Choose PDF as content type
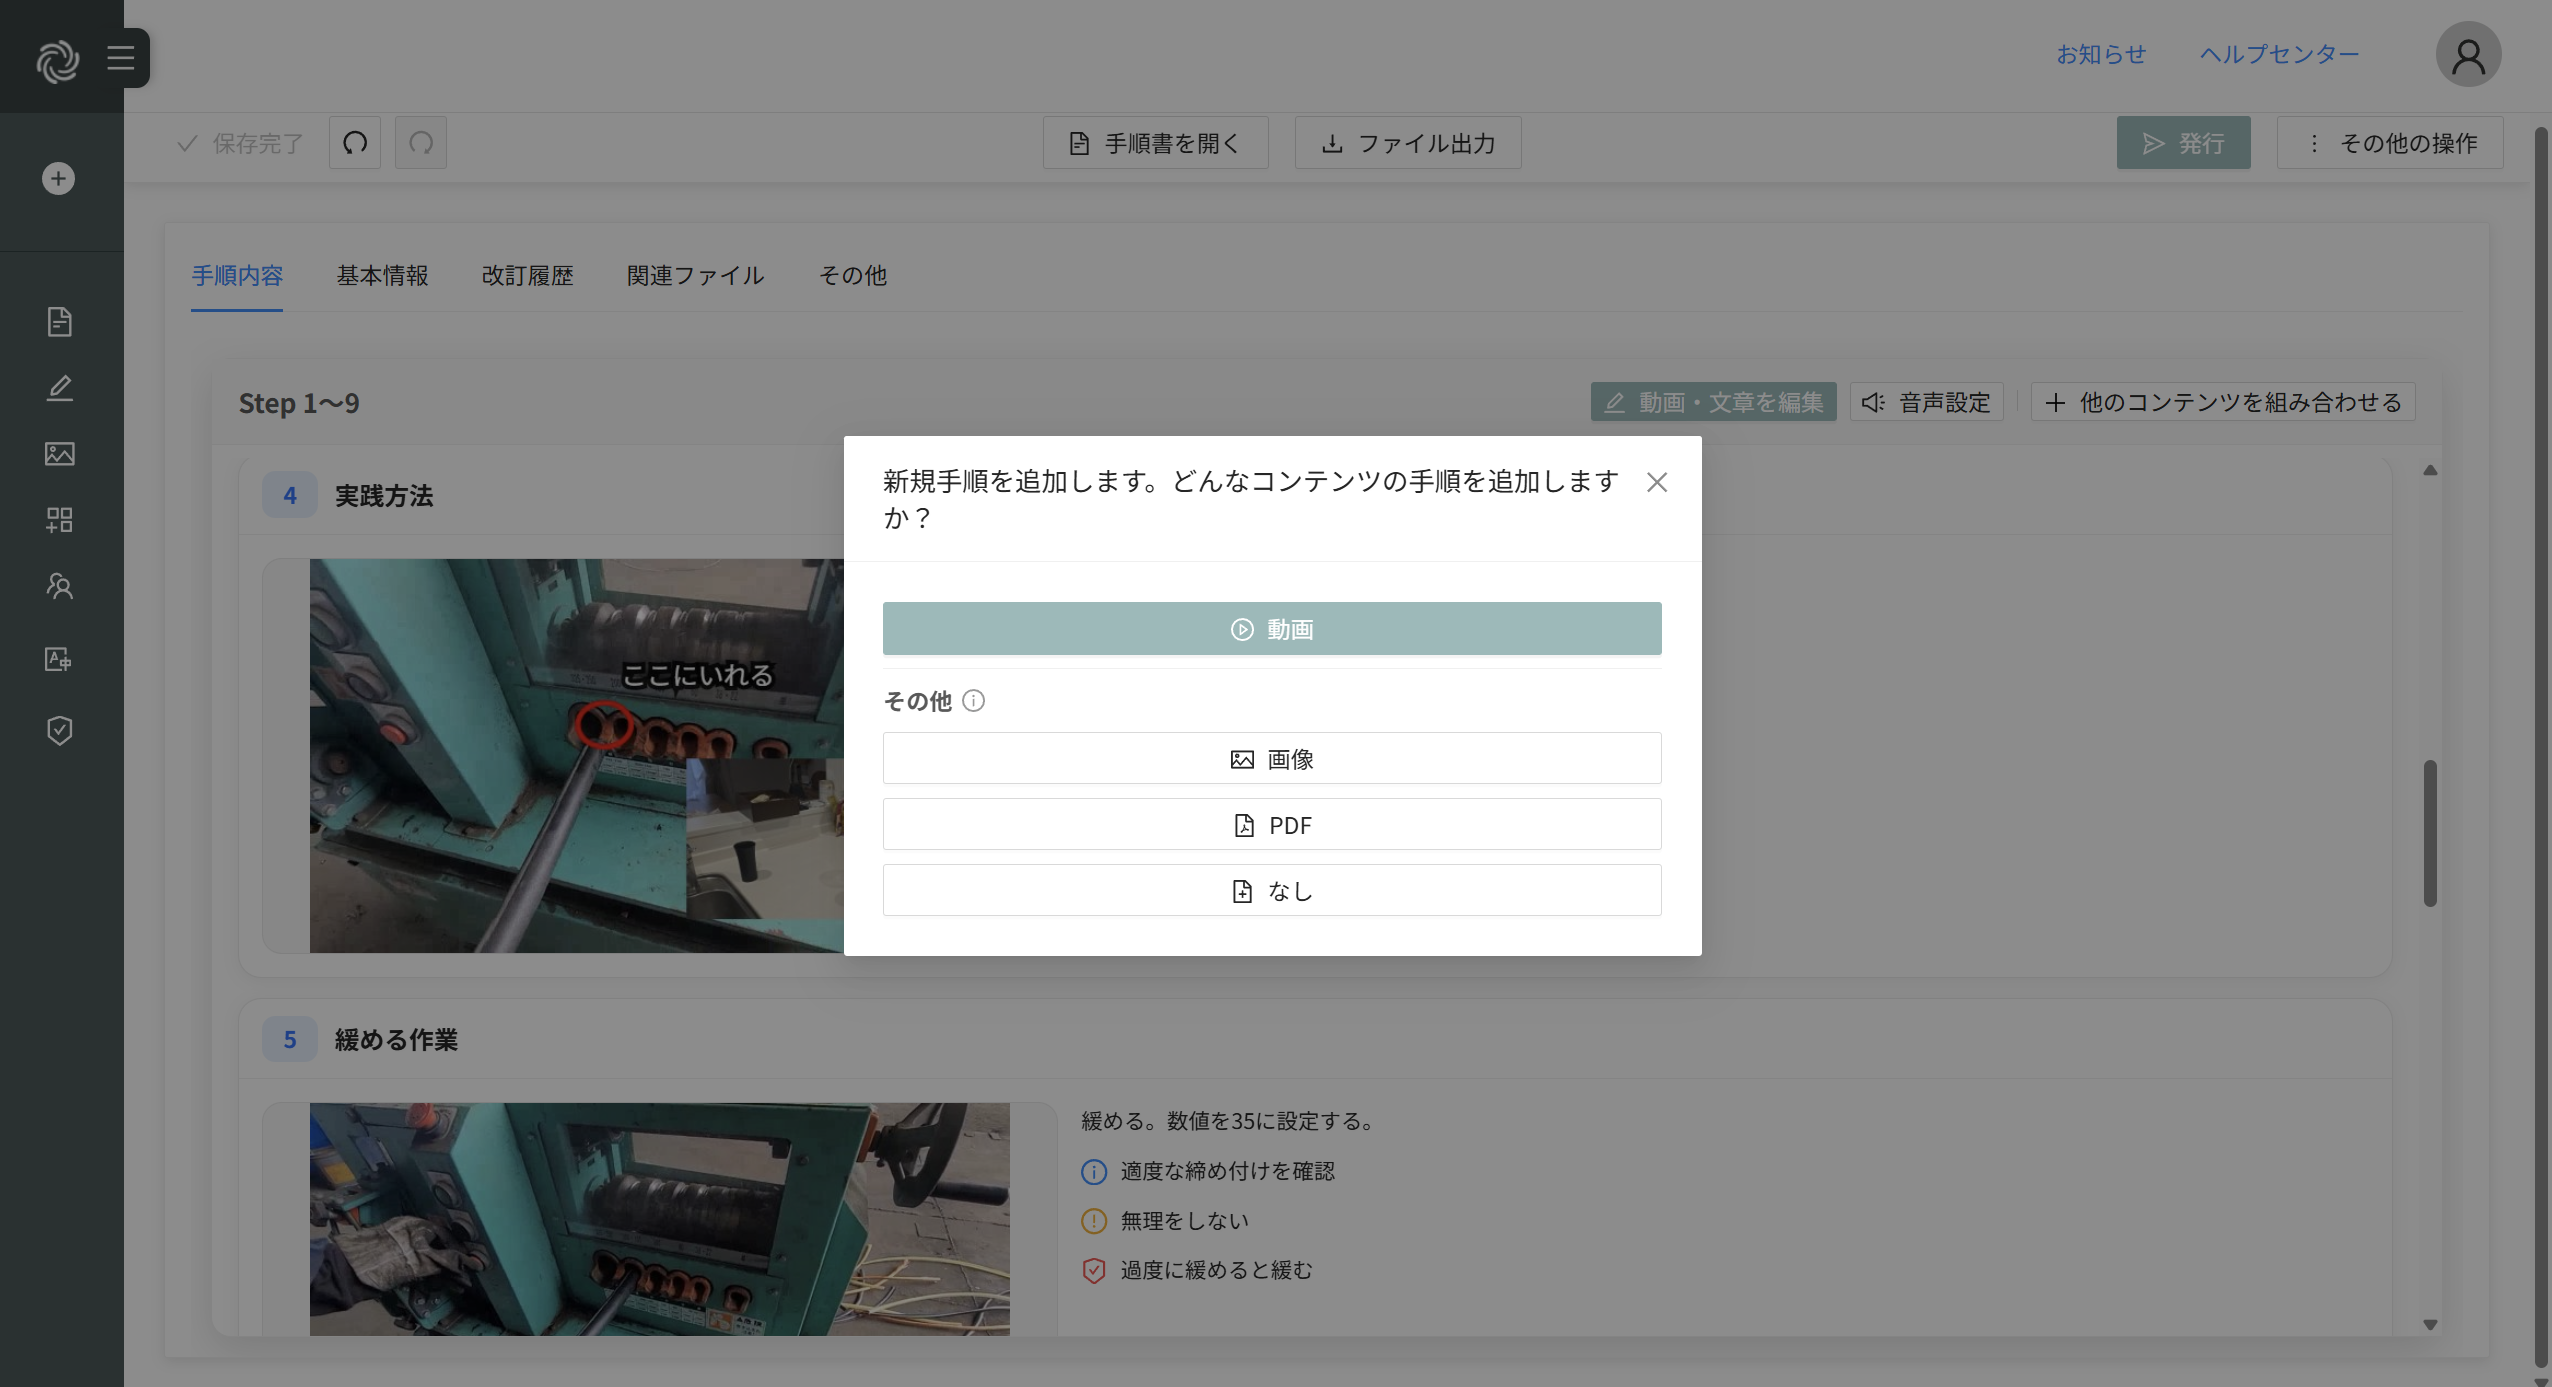The width and height of the screenshot is (2552, 1387). (1271, 825)
